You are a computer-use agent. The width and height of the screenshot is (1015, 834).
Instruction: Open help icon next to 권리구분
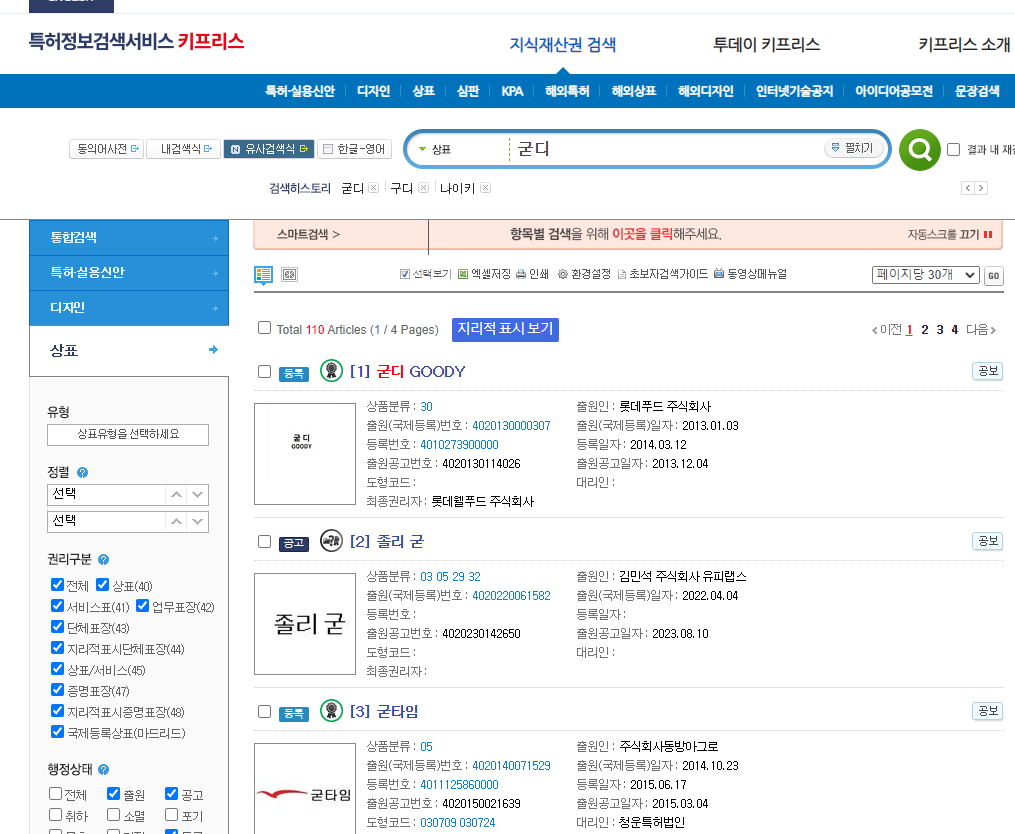104,559
